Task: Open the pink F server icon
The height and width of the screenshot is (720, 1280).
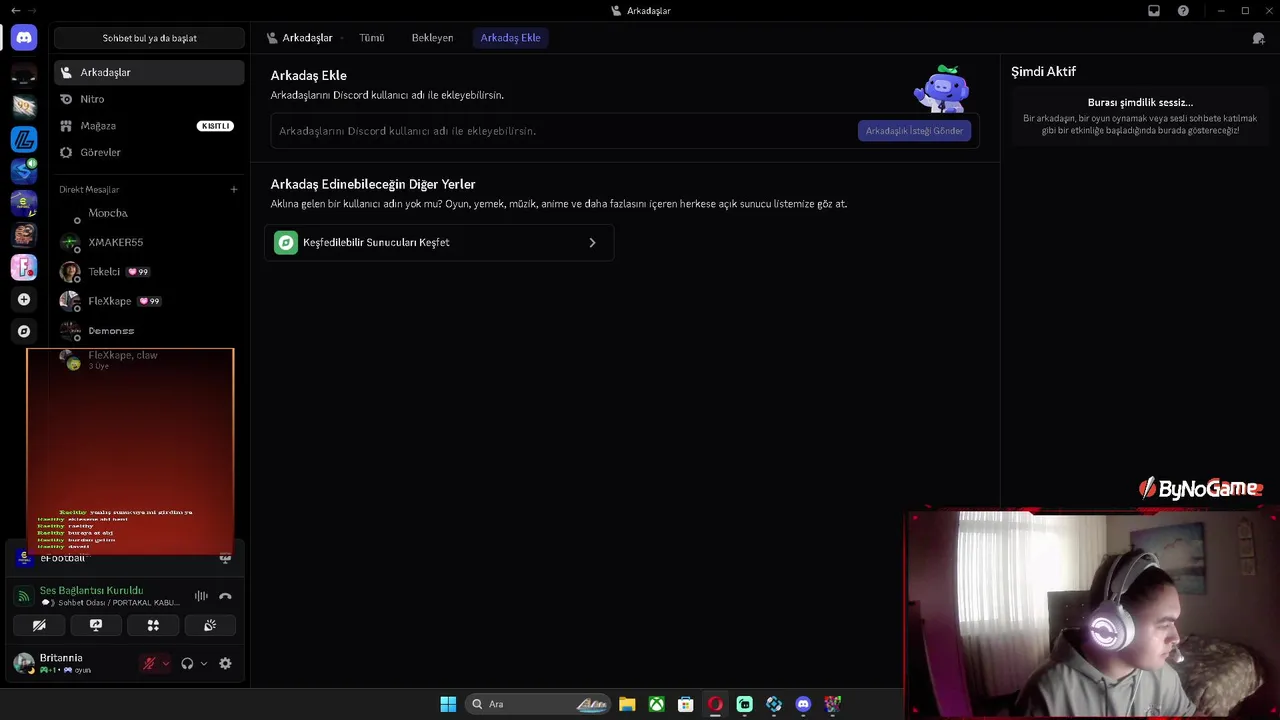Action: coord(24,267)
